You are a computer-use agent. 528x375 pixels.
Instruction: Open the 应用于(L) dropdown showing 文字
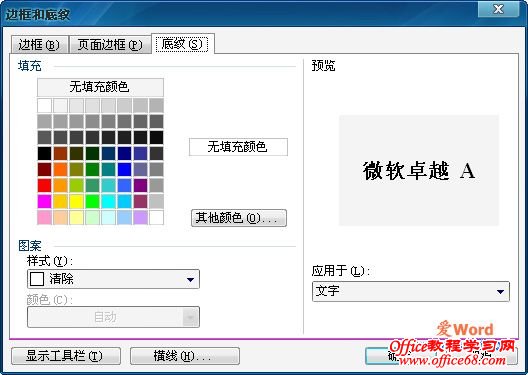tap(411, 291)
